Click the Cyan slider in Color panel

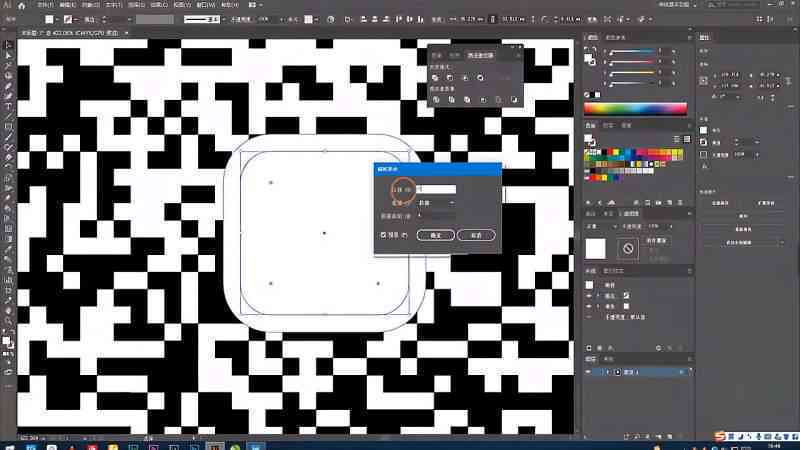(632, 52)
